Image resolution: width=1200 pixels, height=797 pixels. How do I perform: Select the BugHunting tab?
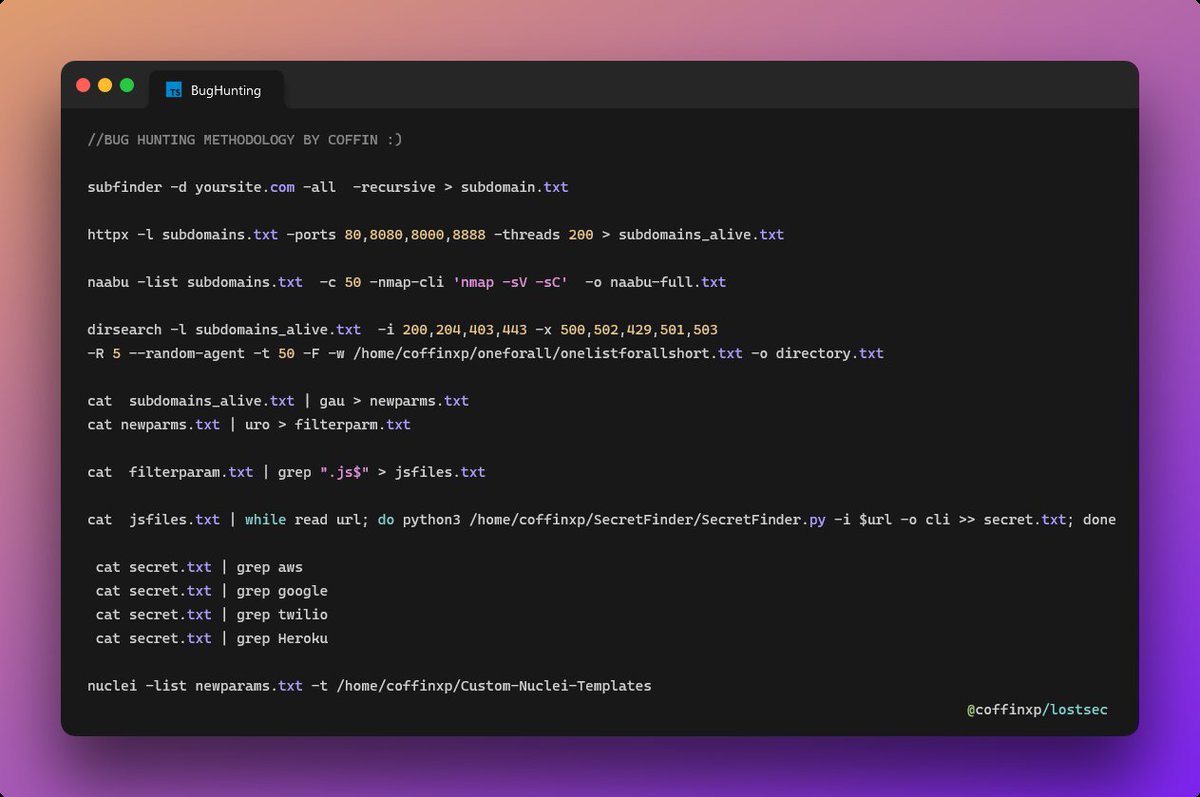(216, 90)
